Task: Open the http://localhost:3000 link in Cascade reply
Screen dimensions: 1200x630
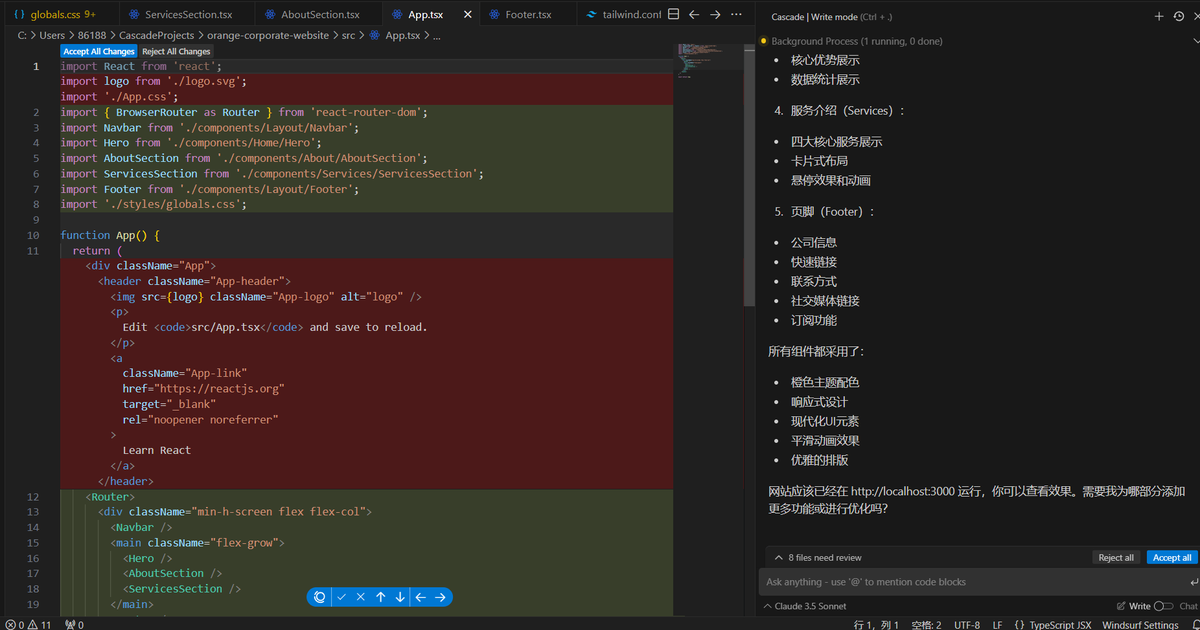Action: [904, 491]
